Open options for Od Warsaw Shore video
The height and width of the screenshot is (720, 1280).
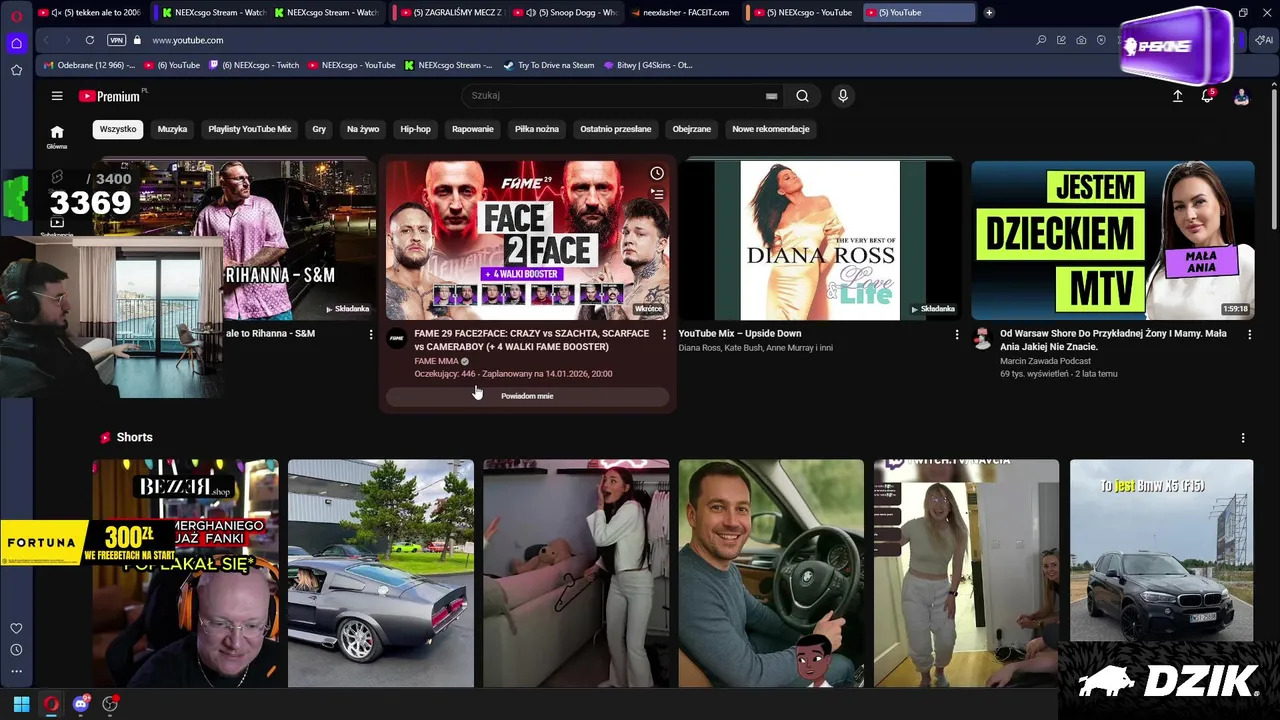[x=1249, y=334]
